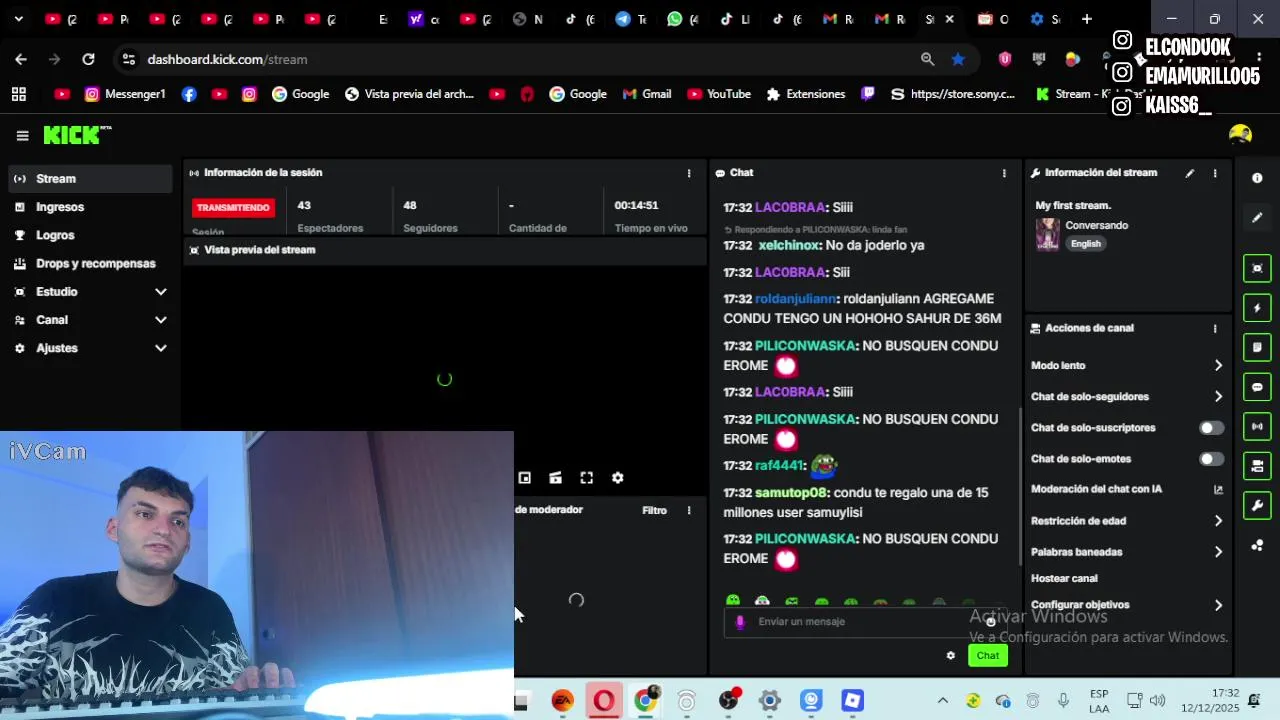Reload the page
This screenshot has height=720, width=1280.
88,59
